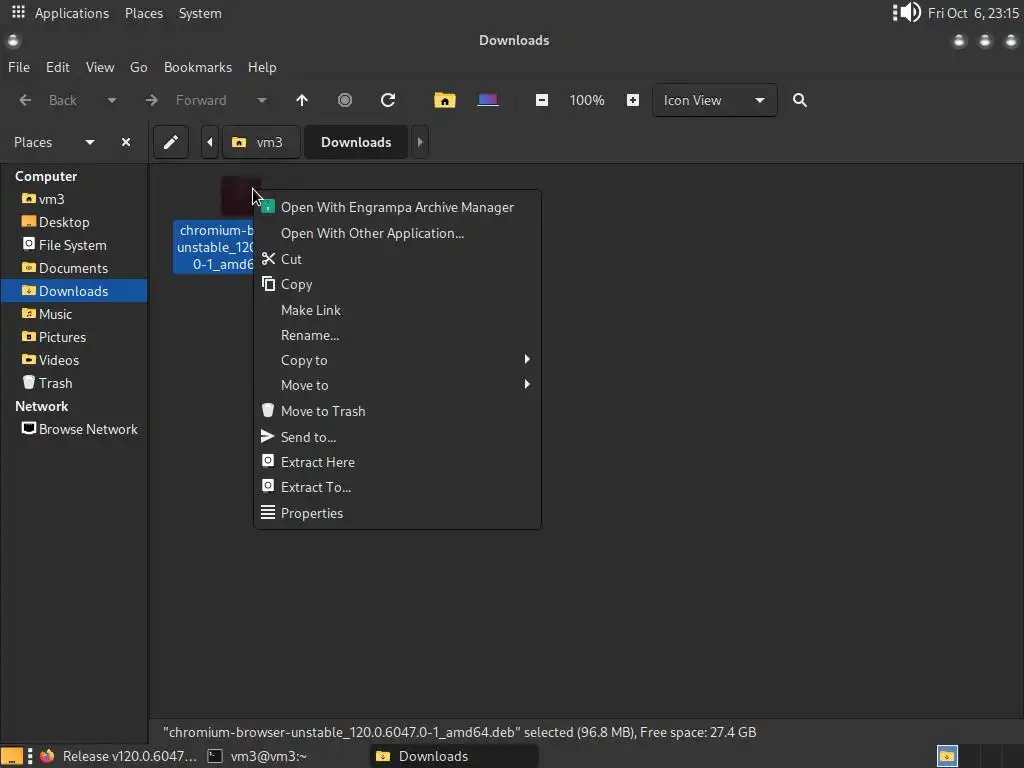1024x768 pixels.
Task: Select Cut from the context menu
Action: 397,259
